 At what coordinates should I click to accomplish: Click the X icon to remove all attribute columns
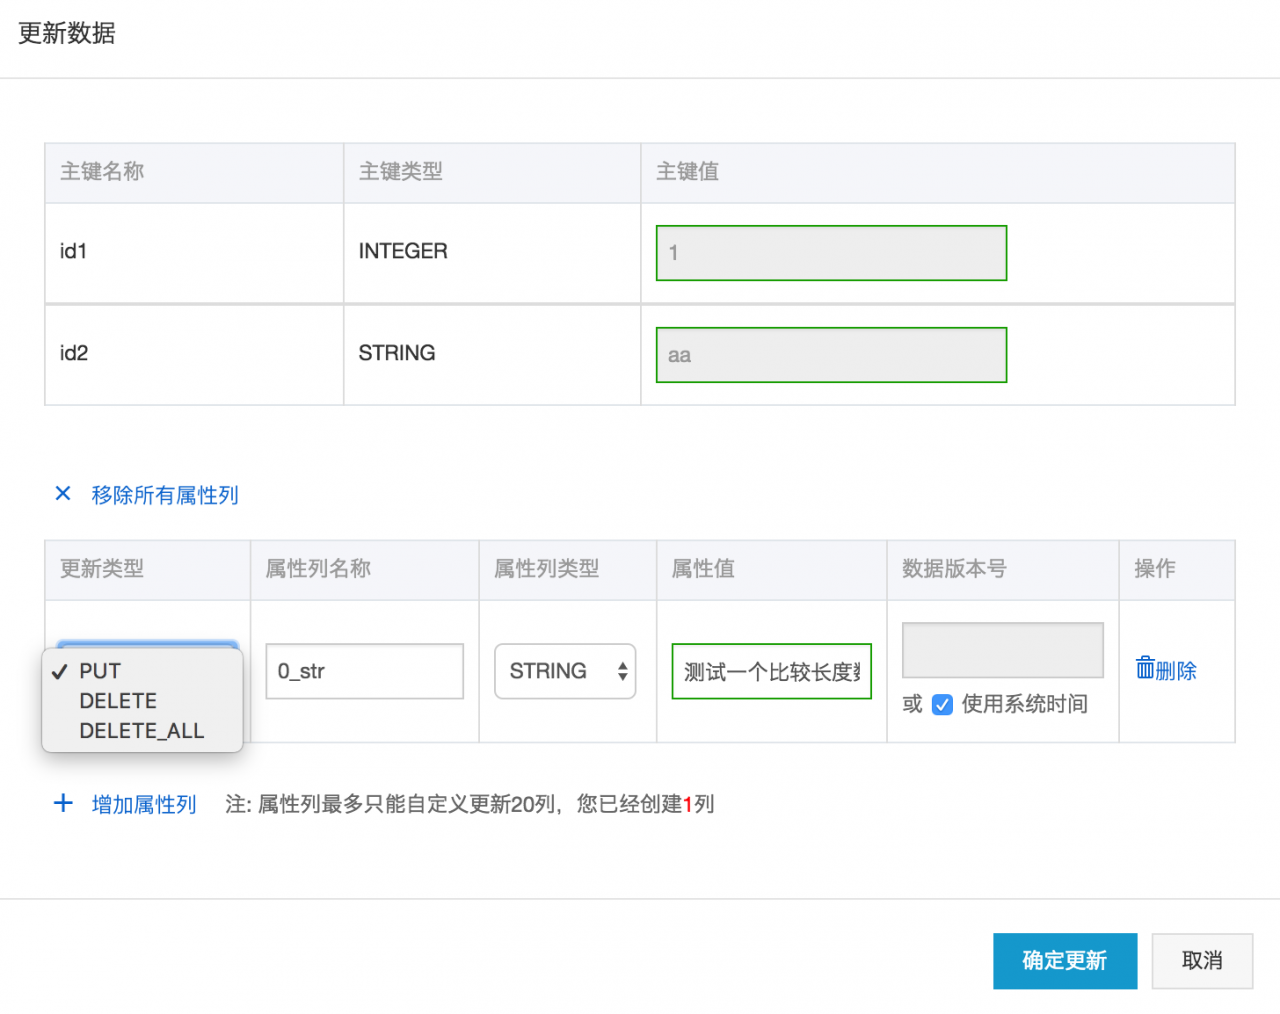63,493
